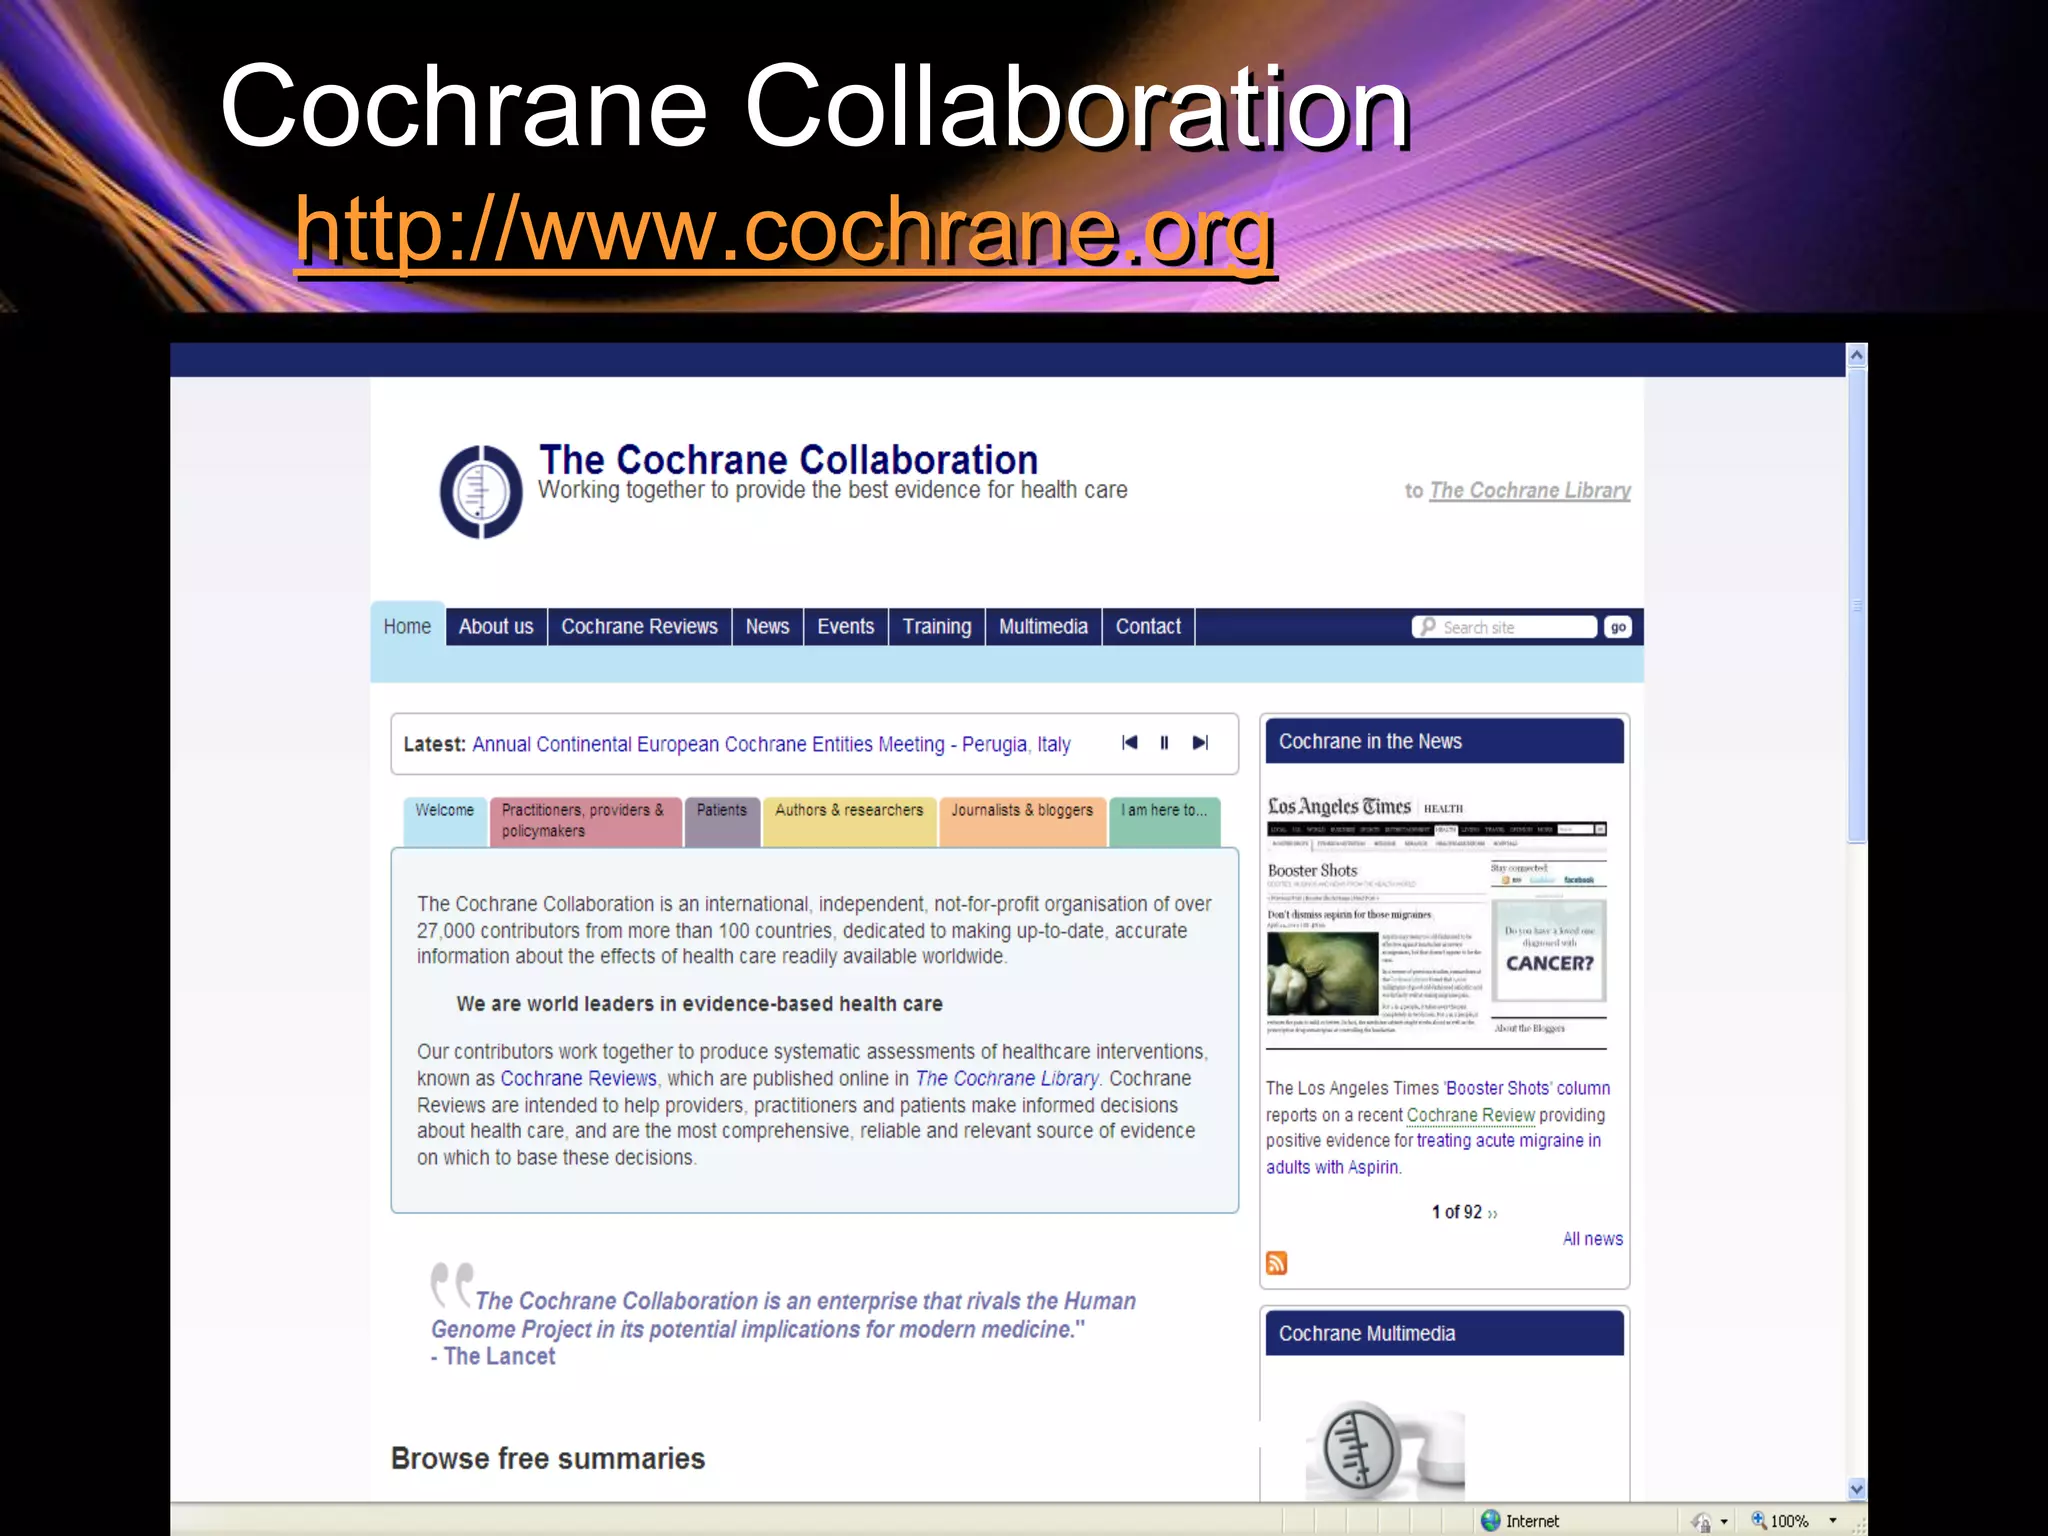Skip to previous latest news item
This screenshot has width=2048, height=1536.
coord(1130,742)
